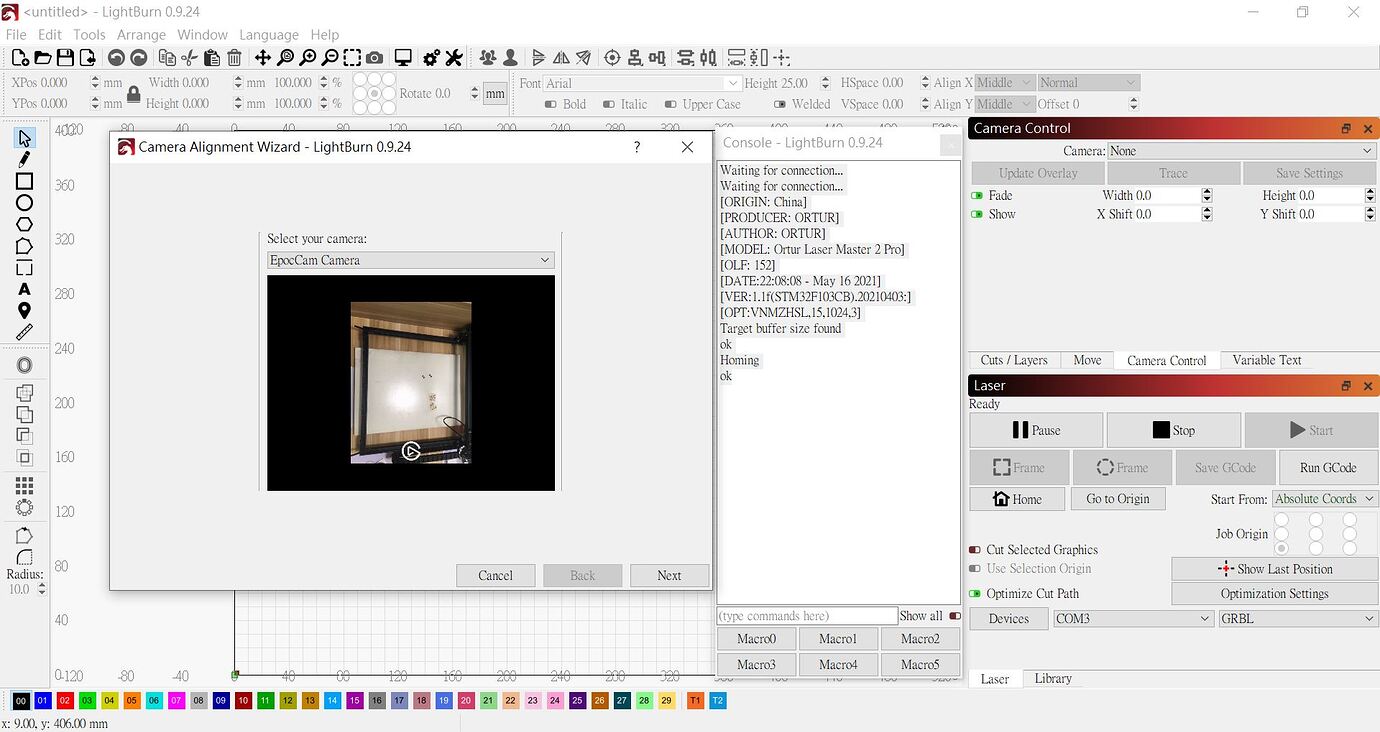Open the Font Arial dropdown
The width and height of the screenshot is (1380, 732).
[642, 83]
